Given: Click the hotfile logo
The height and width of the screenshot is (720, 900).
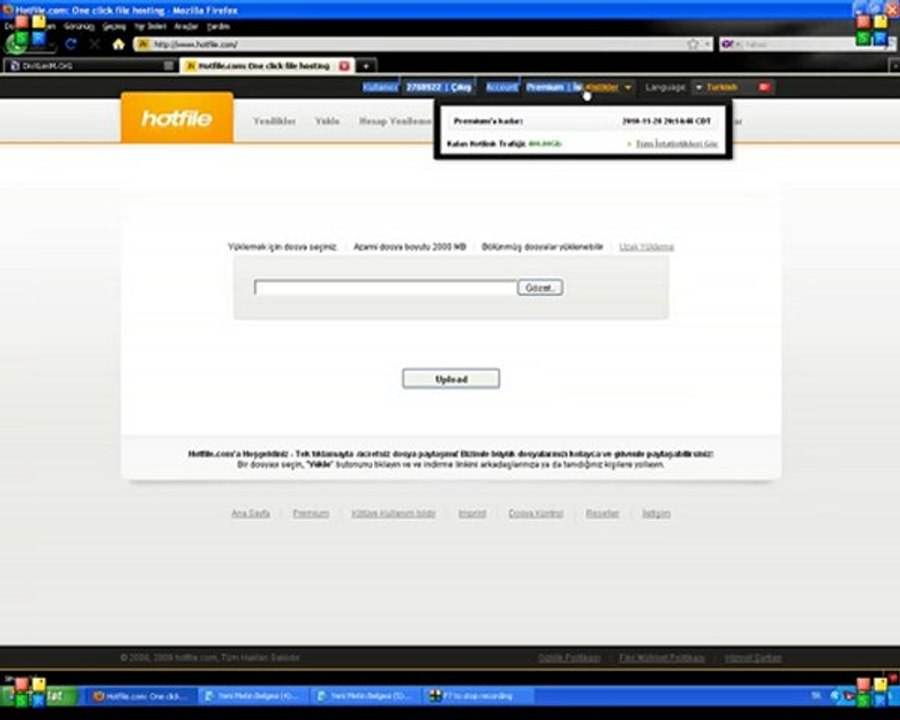Looking at the screenshot, I should pos(177,118).
